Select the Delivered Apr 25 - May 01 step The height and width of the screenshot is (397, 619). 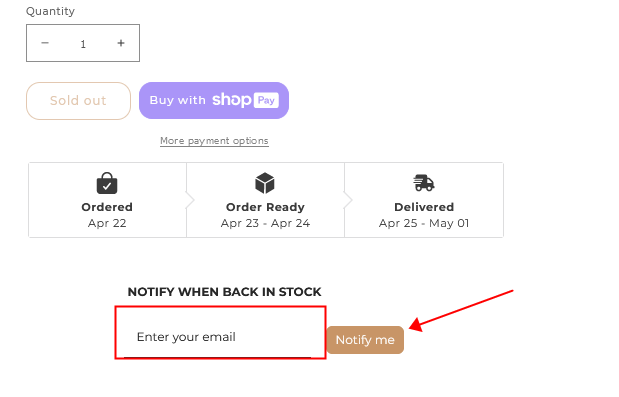pos(424,200)
